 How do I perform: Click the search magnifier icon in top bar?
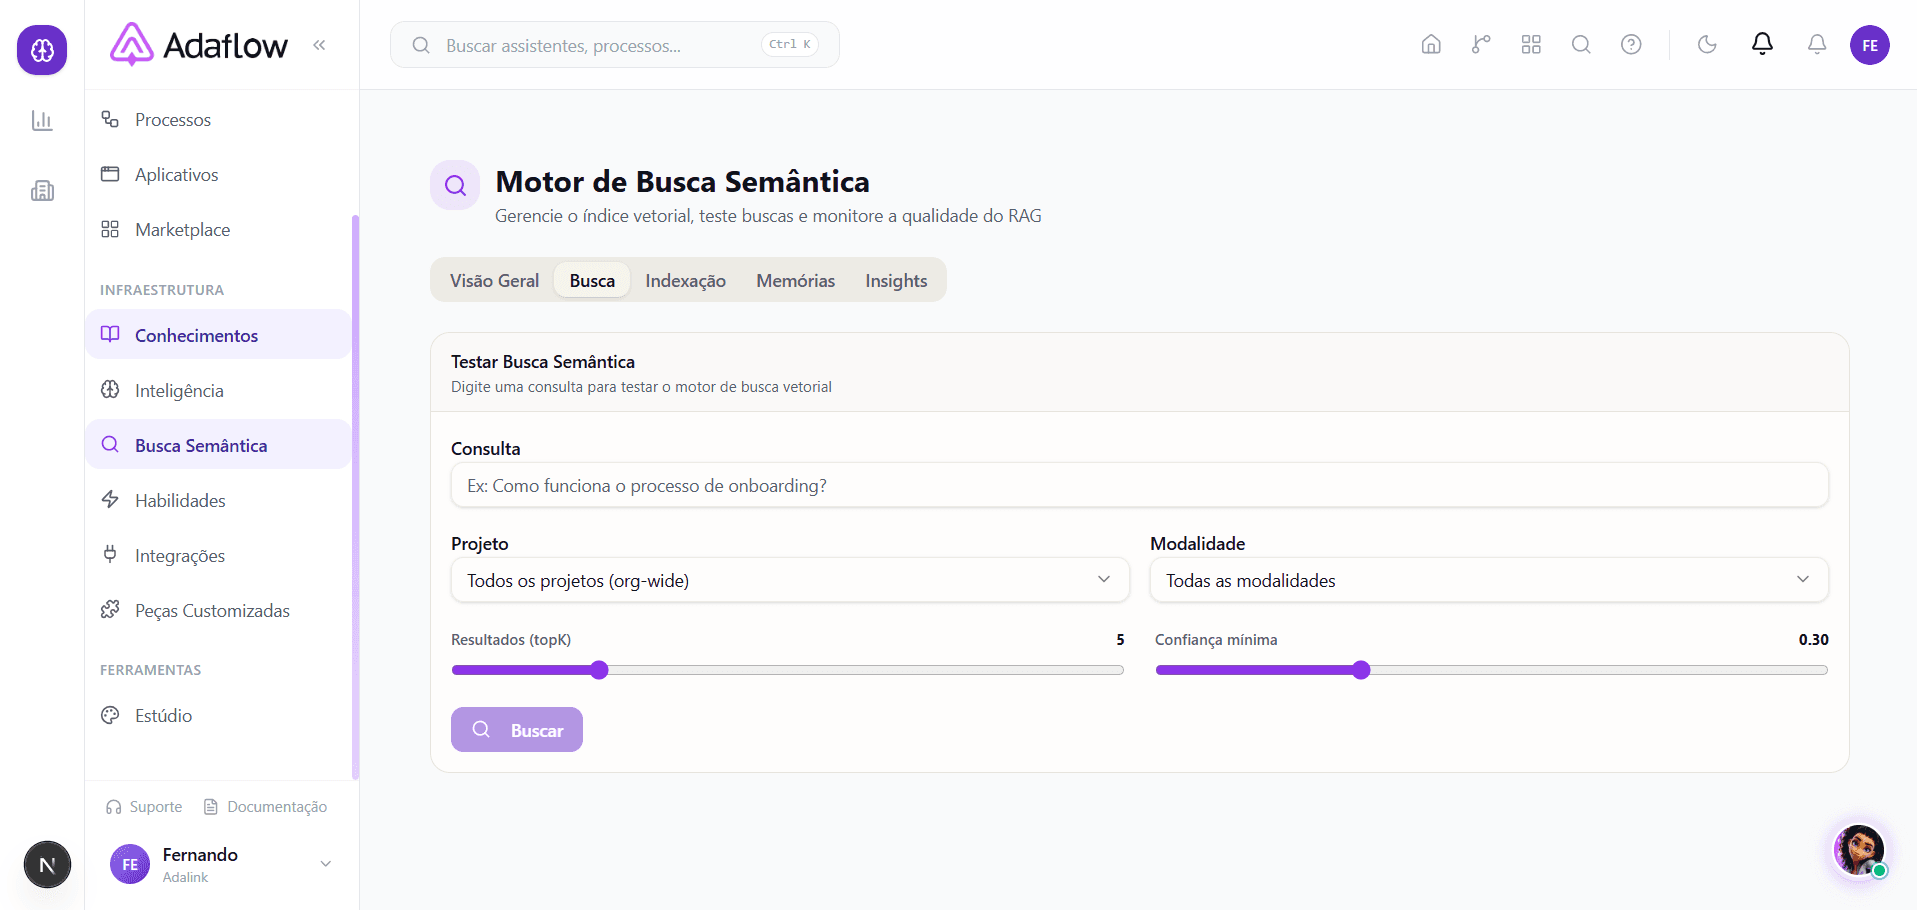tap(1581, 45)
